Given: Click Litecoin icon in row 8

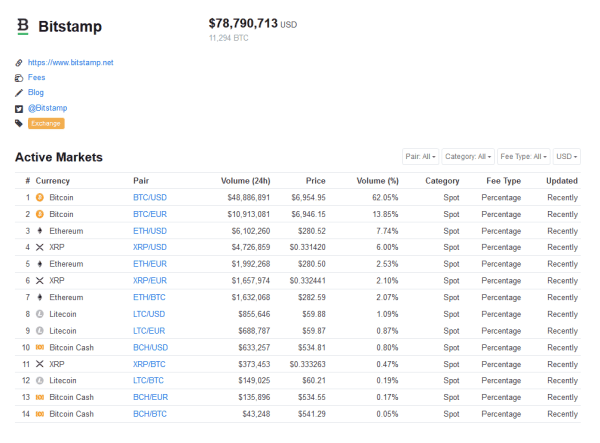Looking at the screenshot, I should pos(39,314).
